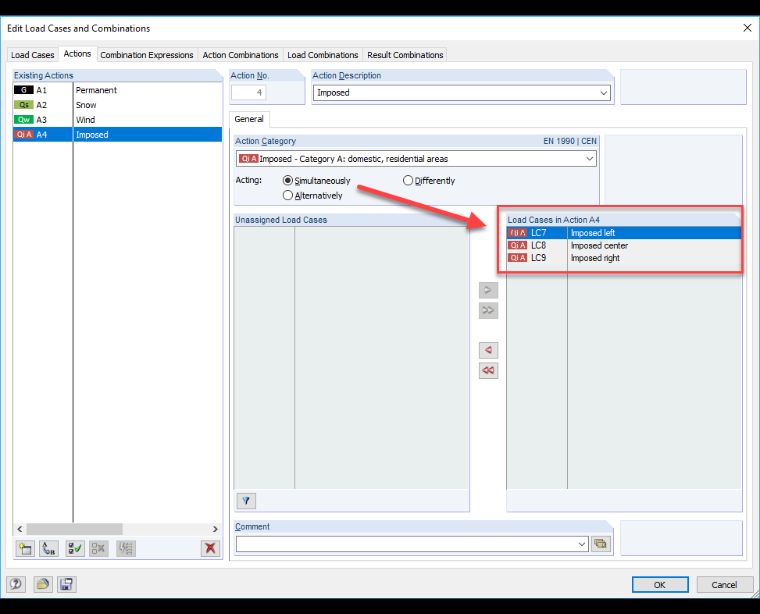Click the red Qi A badge of LC9
Image resolution: width=760 pixels, height=614 pixels.
click(x=518, y=258)
